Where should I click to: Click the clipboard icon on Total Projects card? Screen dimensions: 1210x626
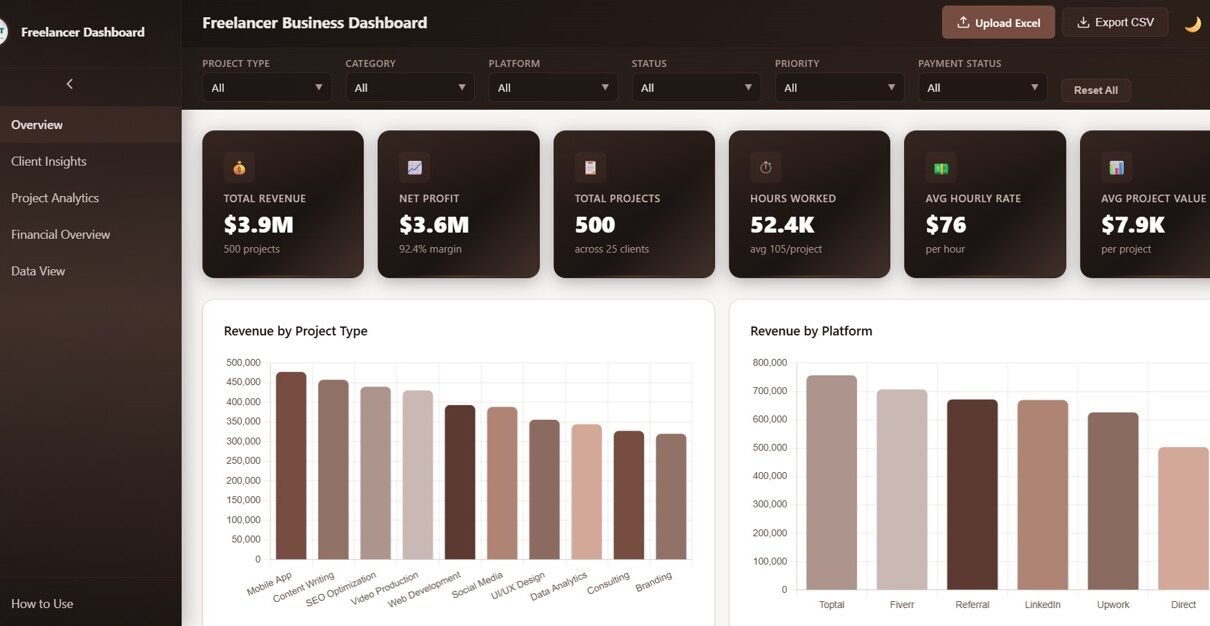590,168
